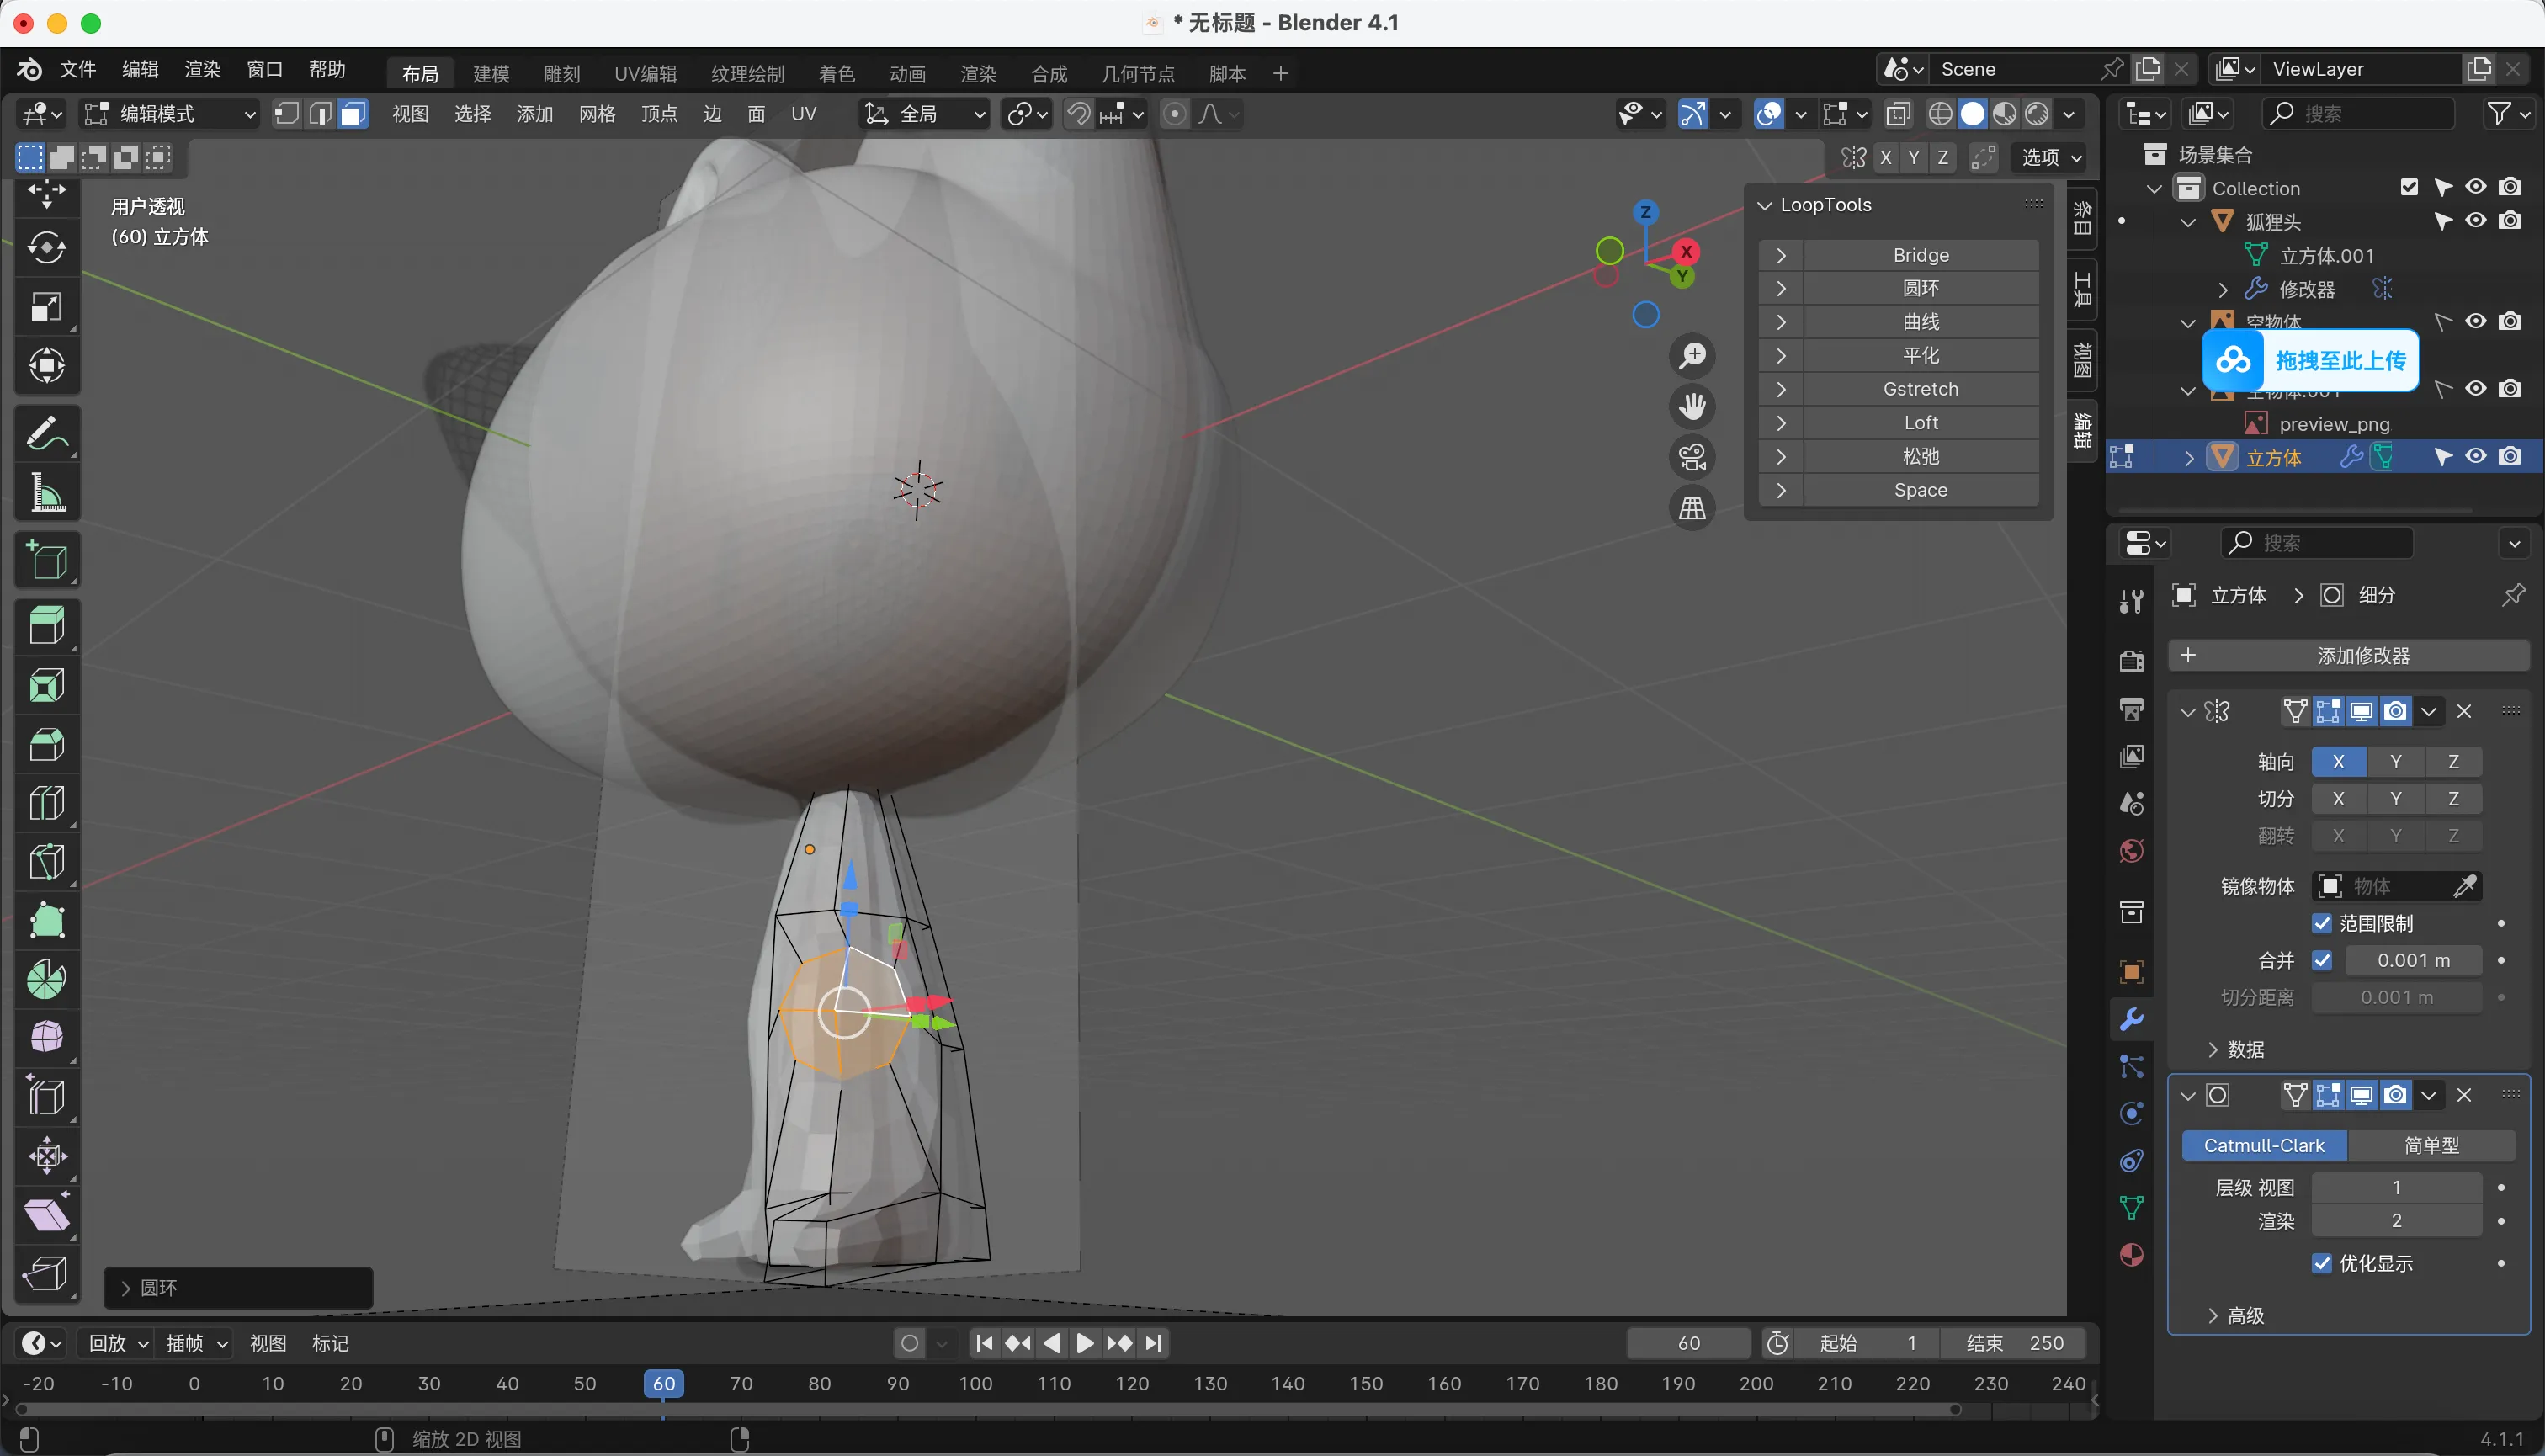The height and width of the screenshot is (1456, 2545).
Task: Toggle X-ray display in viewport header
Action: tap(1897, 114)
